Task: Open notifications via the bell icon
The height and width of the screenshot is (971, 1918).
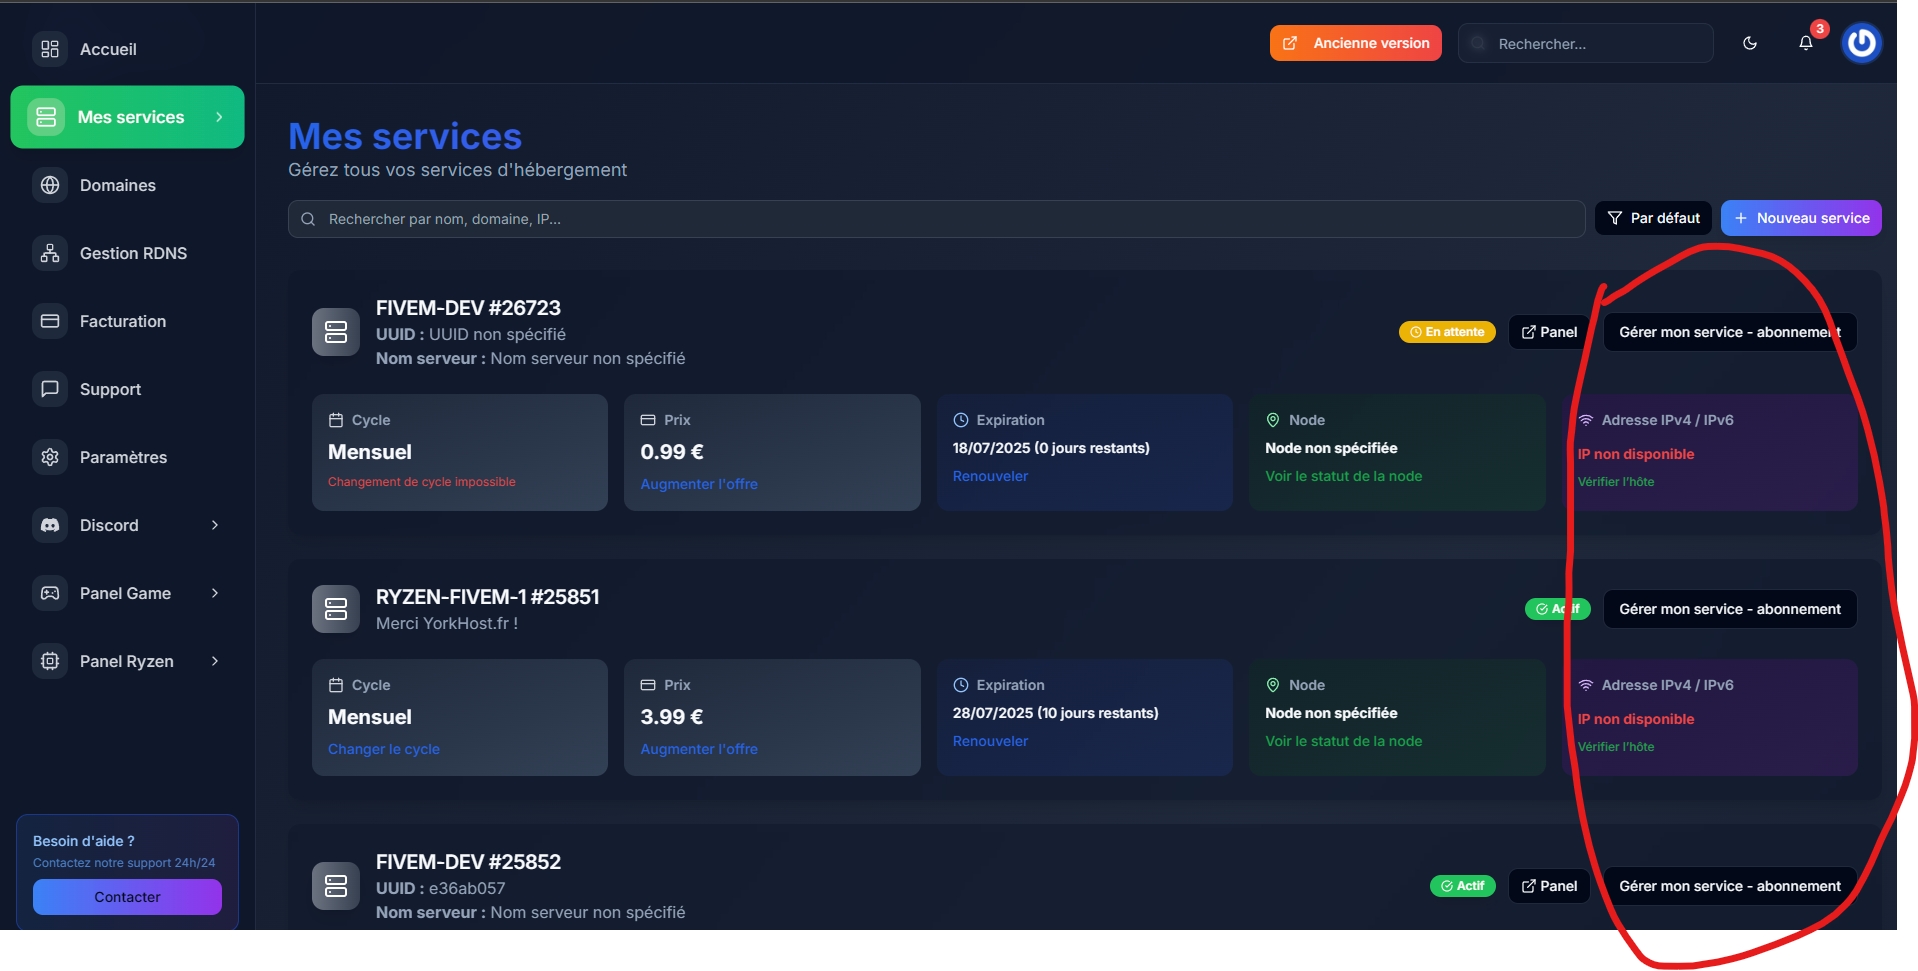Action: coord(1805,43)
